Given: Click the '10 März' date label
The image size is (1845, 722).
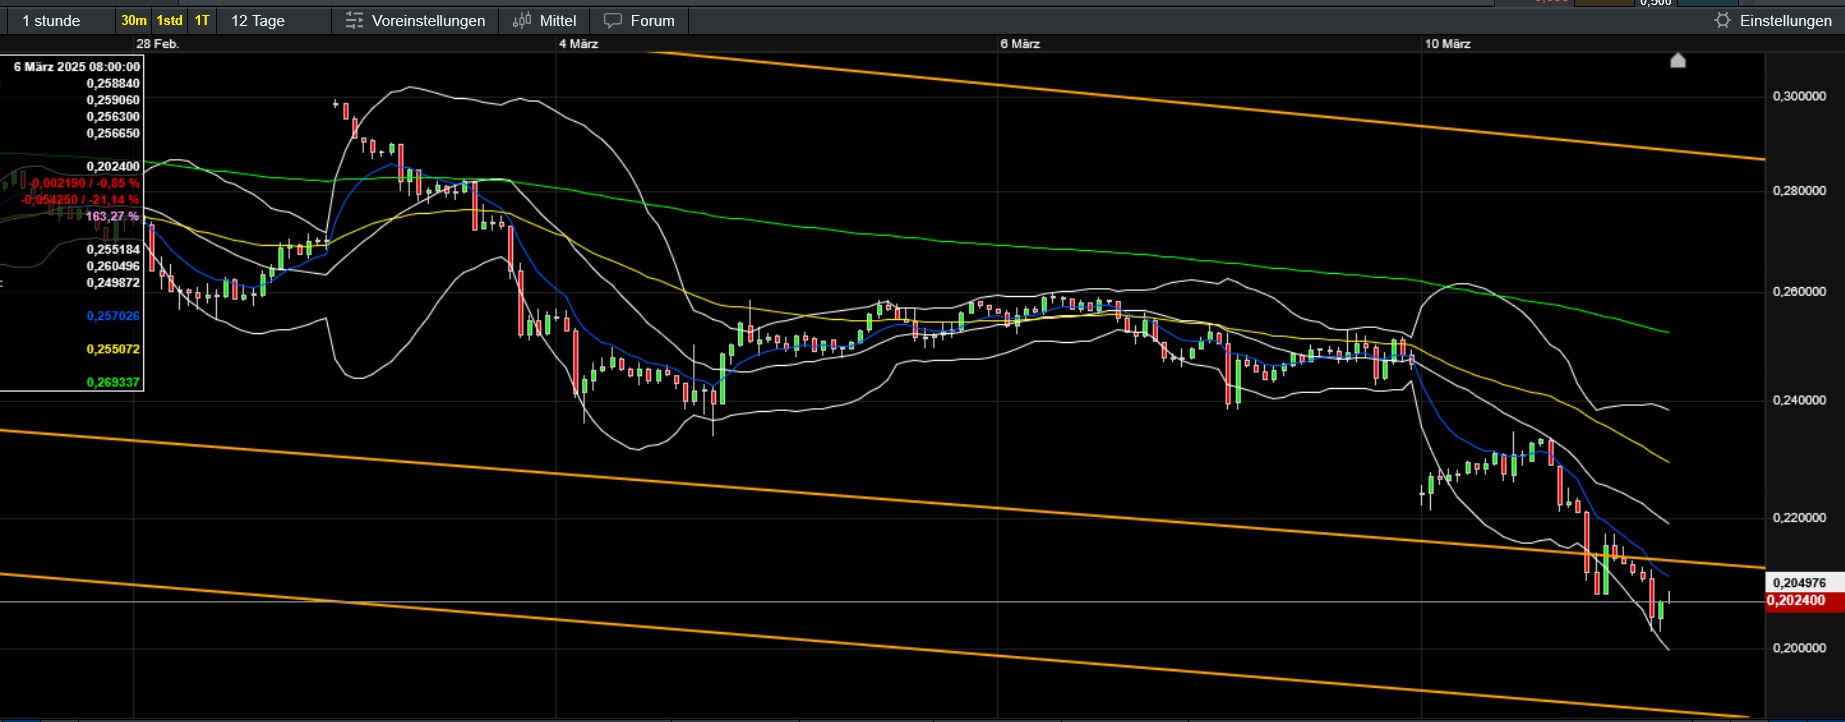Looking at the screenshot, I should point(1448,44).
